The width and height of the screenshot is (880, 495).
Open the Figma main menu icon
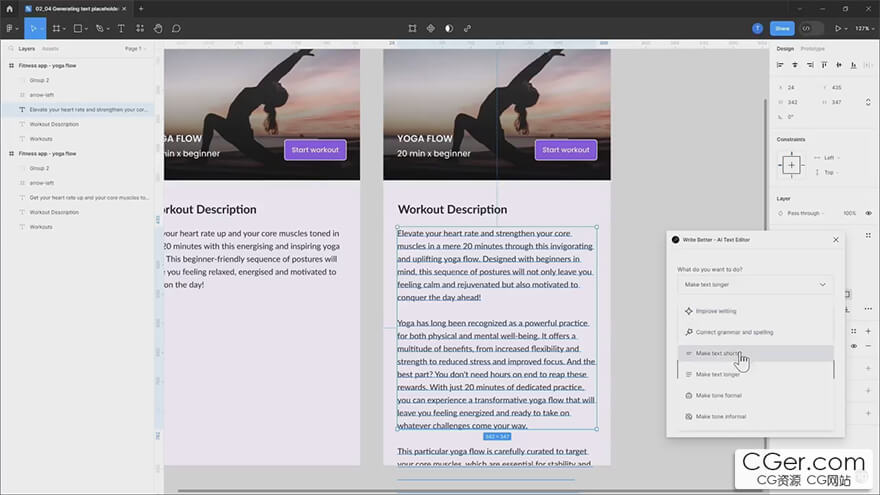coord(10,28)
